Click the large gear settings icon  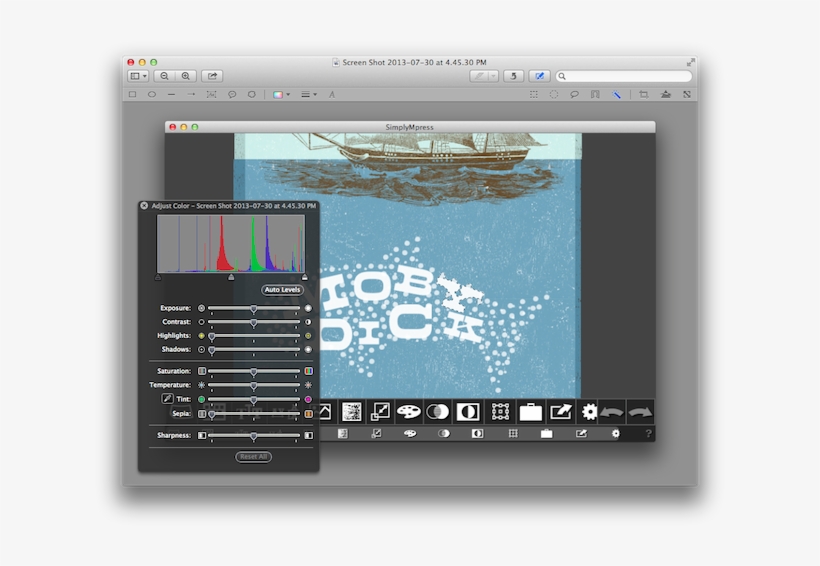(x=589, y=412)
